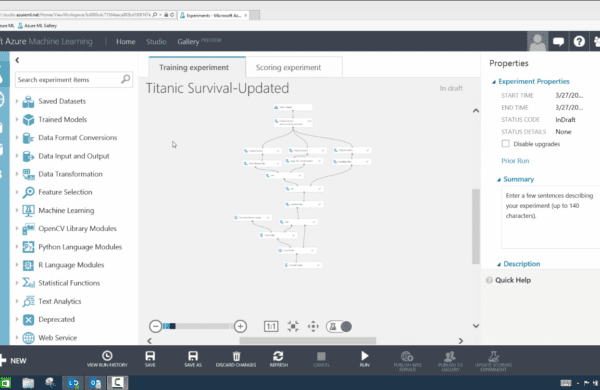Open the Prior Run link

click(515, 161)
